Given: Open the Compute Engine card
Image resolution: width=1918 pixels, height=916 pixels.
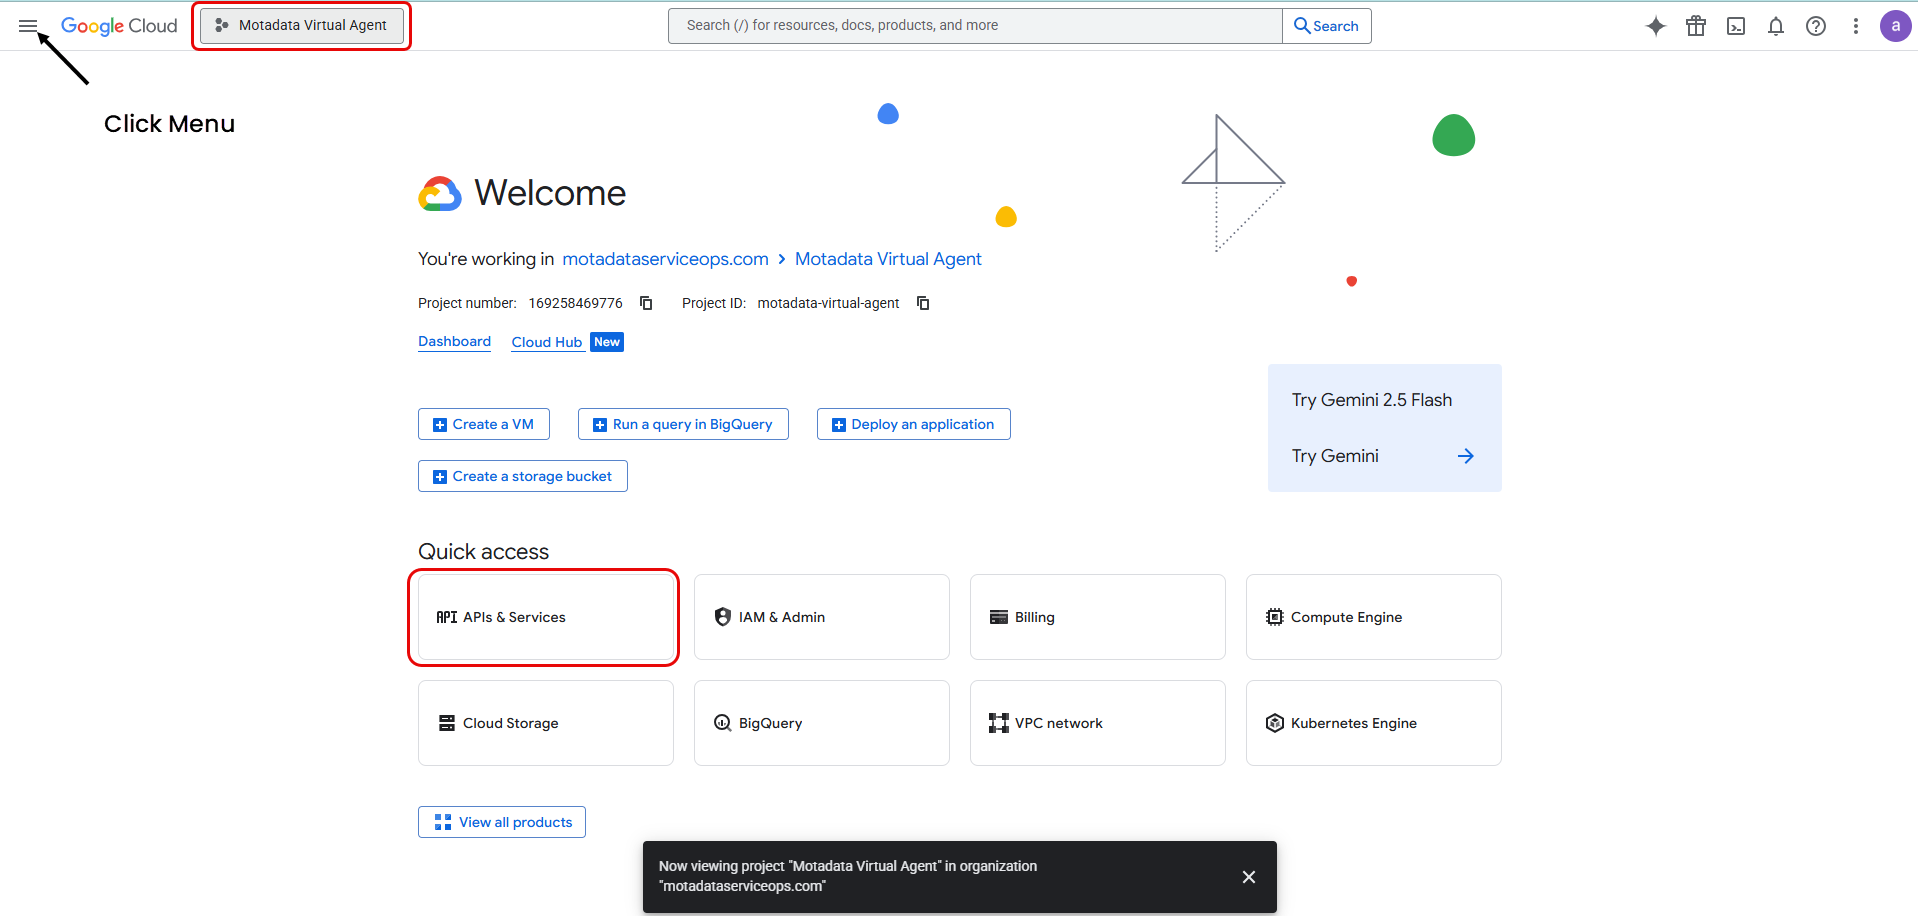Looking at the screenshot, I should (1372, 617).
